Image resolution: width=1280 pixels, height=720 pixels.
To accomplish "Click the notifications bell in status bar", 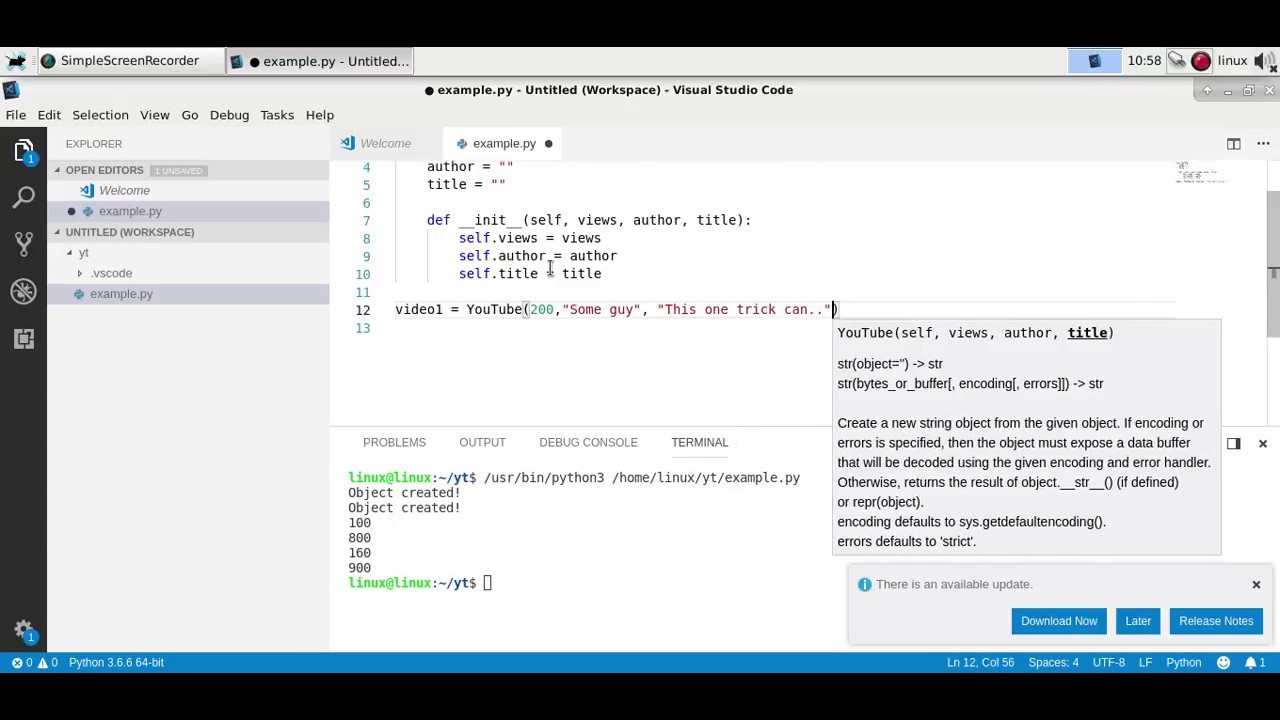I will pyautogui.click(x=1255, y=662).
